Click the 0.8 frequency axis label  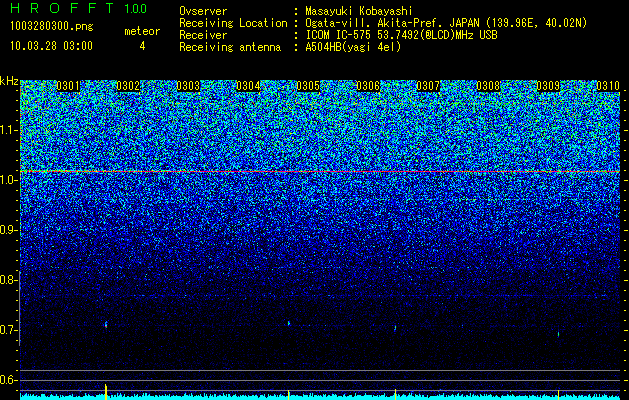pyautogui.click(x=8, y=280)
